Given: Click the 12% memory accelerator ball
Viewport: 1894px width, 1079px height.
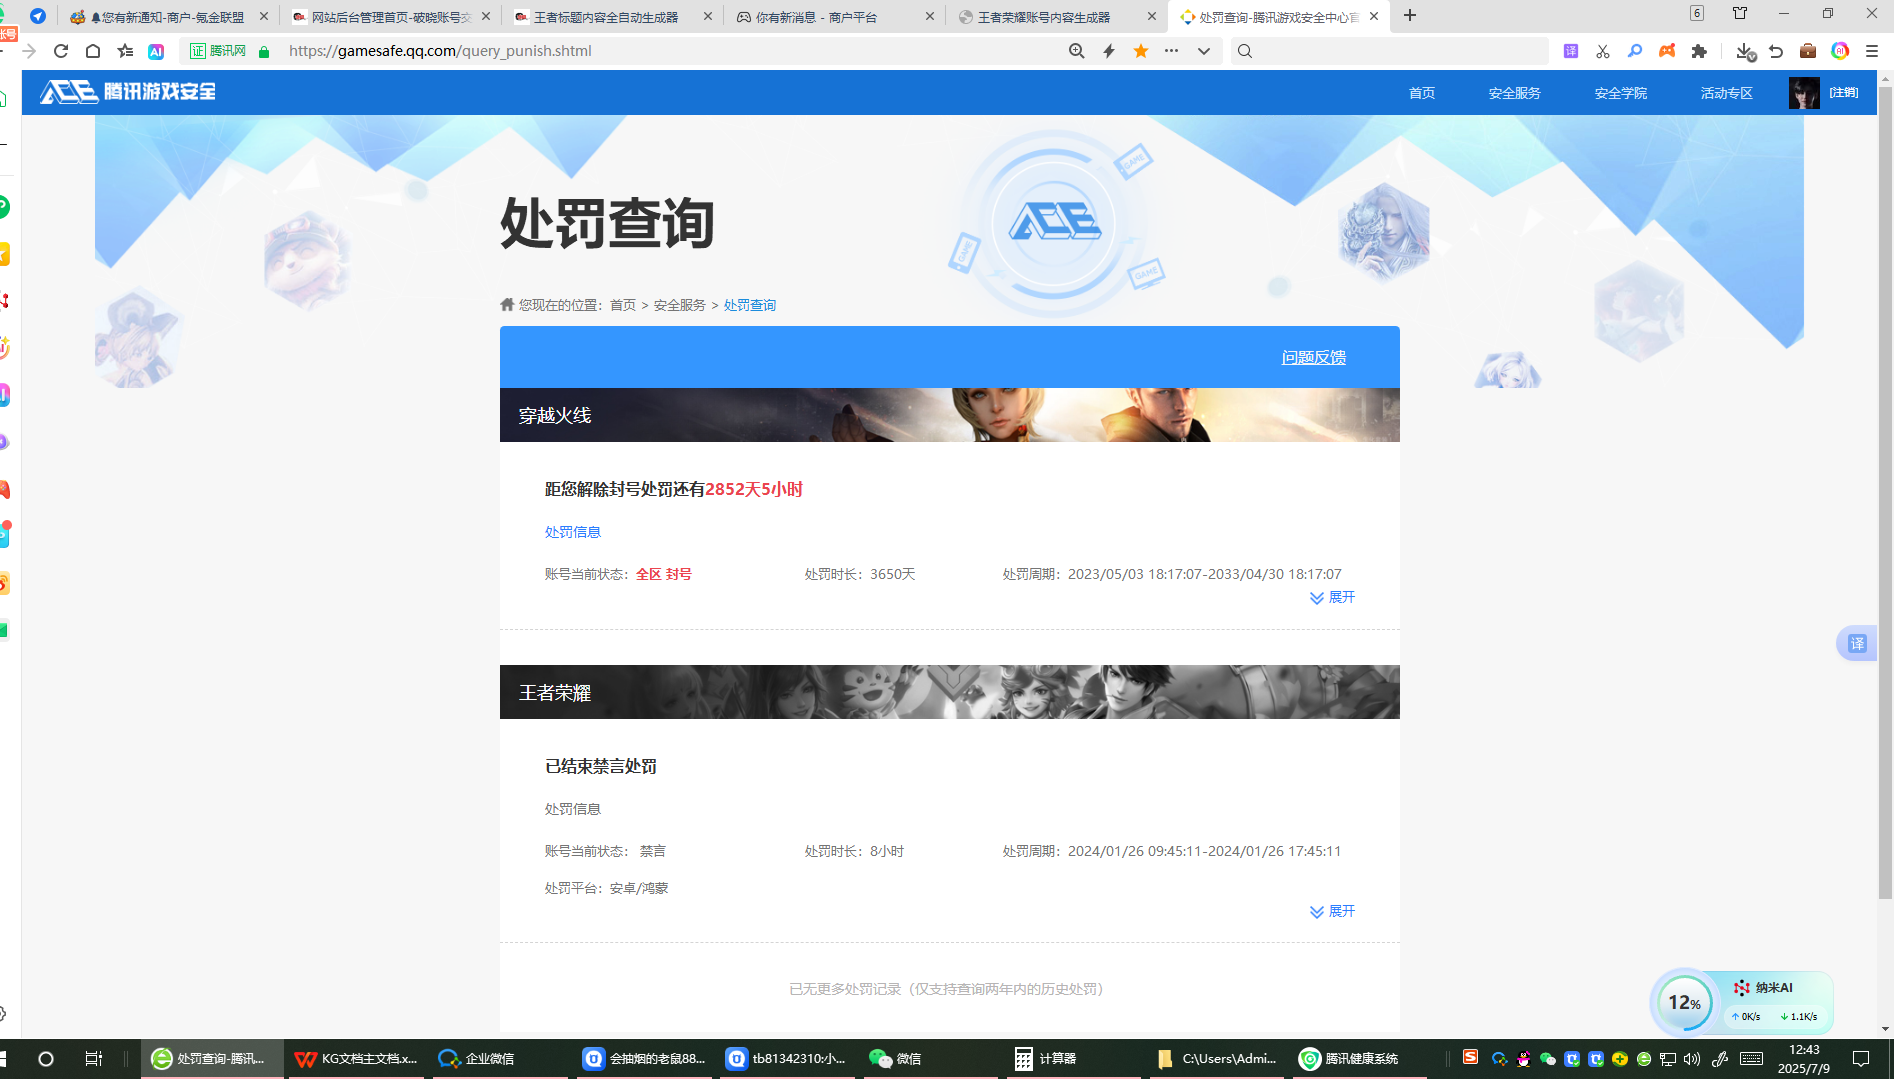Looking at the screenshot, I should point(1685,1002).
